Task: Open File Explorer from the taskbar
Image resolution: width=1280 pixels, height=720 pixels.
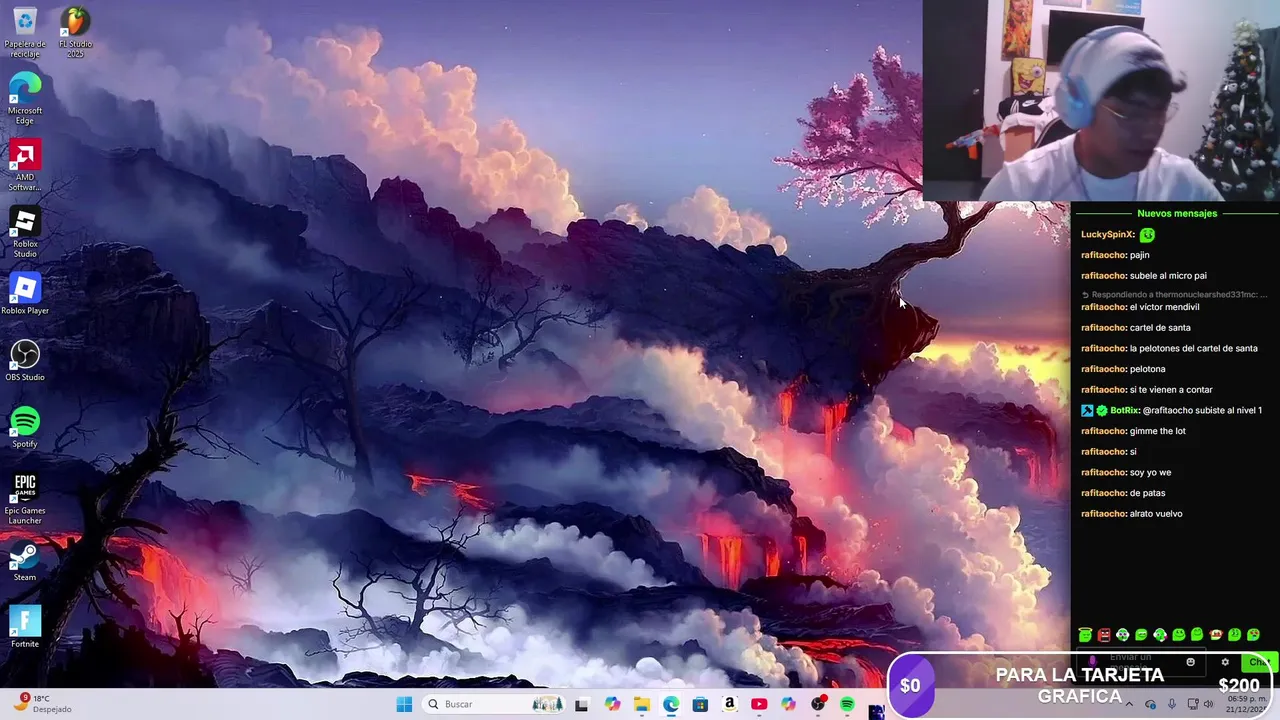Action: 641,704
